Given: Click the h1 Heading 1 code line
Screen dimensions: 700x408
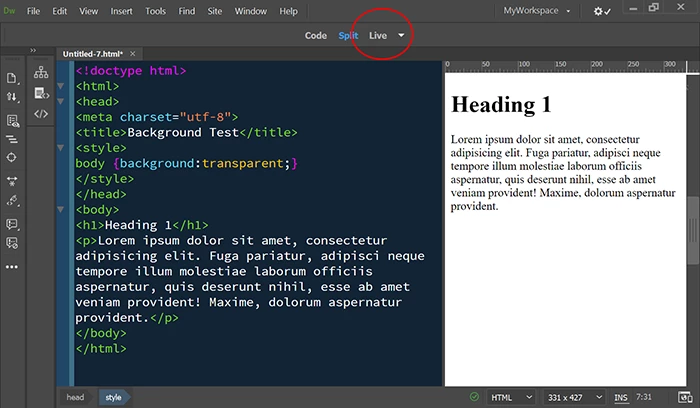Looking at the screenshot, I should pos(142,225).
